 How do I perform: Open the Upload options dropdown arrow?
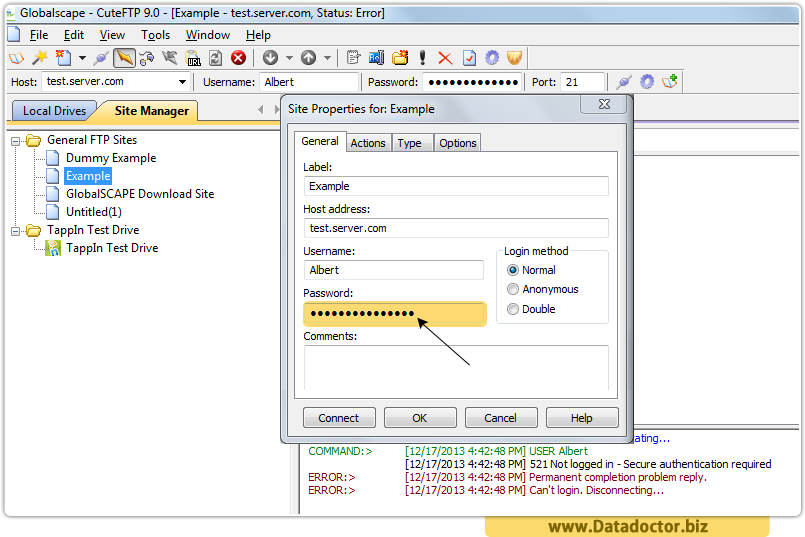327,58
